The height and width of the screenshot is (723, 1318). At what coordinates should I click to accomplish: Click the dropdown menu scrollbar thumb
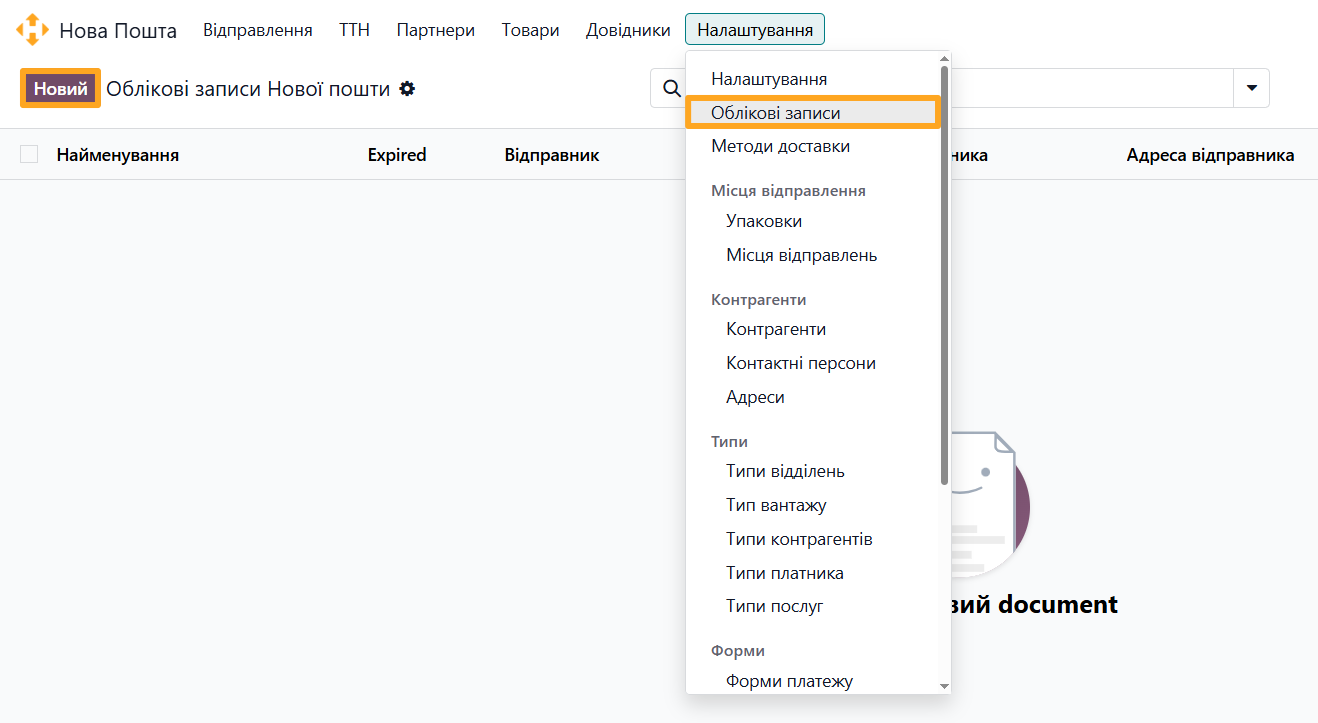(x=945, y=275)
